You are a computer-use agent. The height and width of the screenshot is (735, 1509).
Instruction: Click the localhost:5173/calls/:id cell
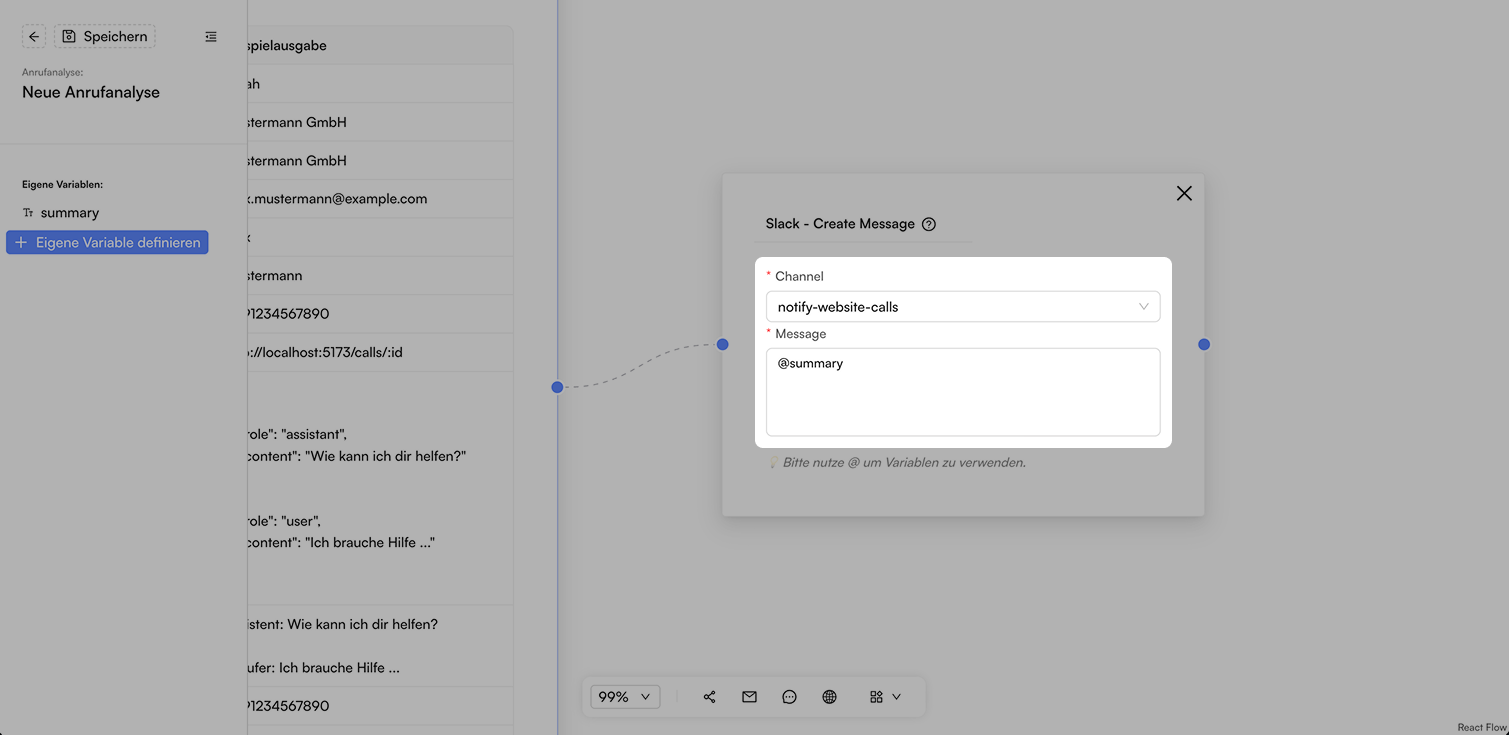pos(380,352)
